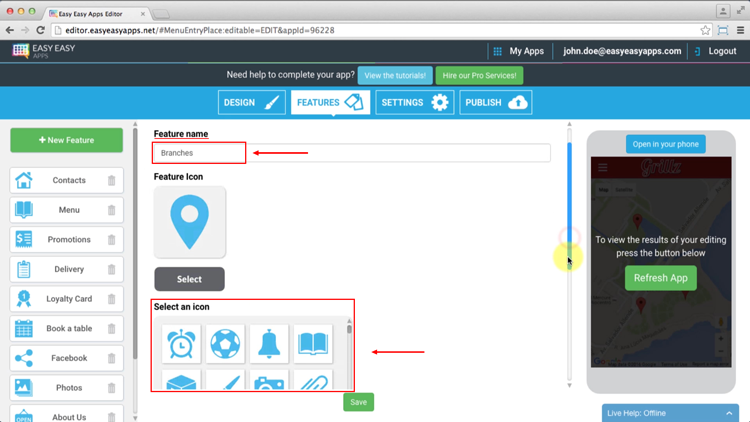This screenshot has width=750, height=422.
Task: Click the Book a table calendar icon
Action: [23, 329]
